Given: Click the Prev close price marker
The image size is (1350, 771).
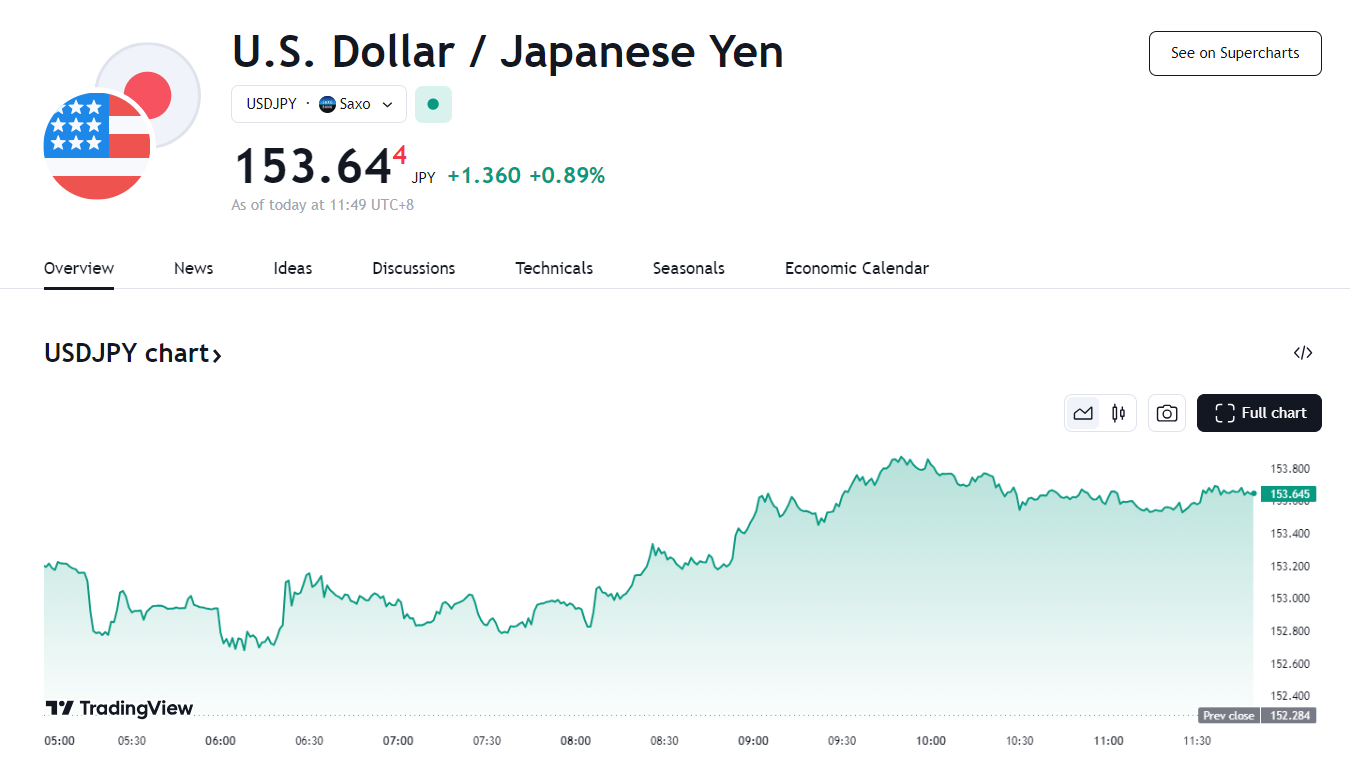Looking at the screenshot, I should [x=1228, y=715].
